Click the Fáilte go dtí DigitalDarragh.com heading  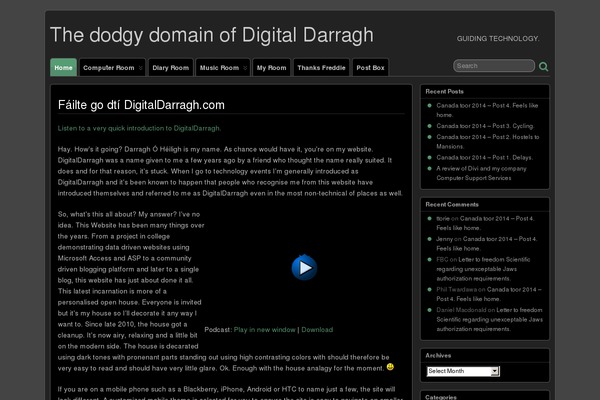click(x=141, y=105)
